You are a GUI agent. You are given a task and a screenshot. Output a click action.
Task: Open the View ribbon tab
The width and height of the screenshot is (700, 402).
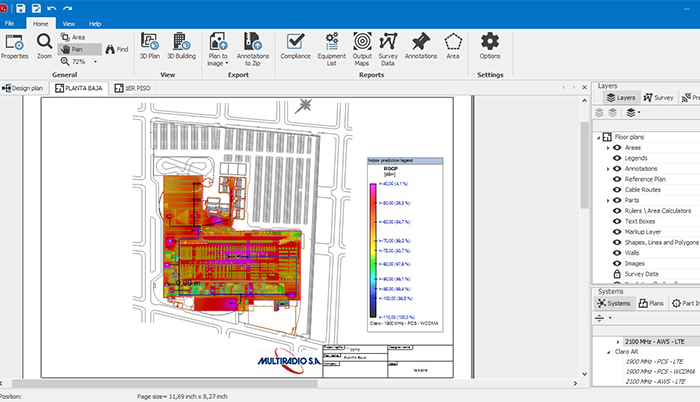pyautogui.click(x=68, y=22)
